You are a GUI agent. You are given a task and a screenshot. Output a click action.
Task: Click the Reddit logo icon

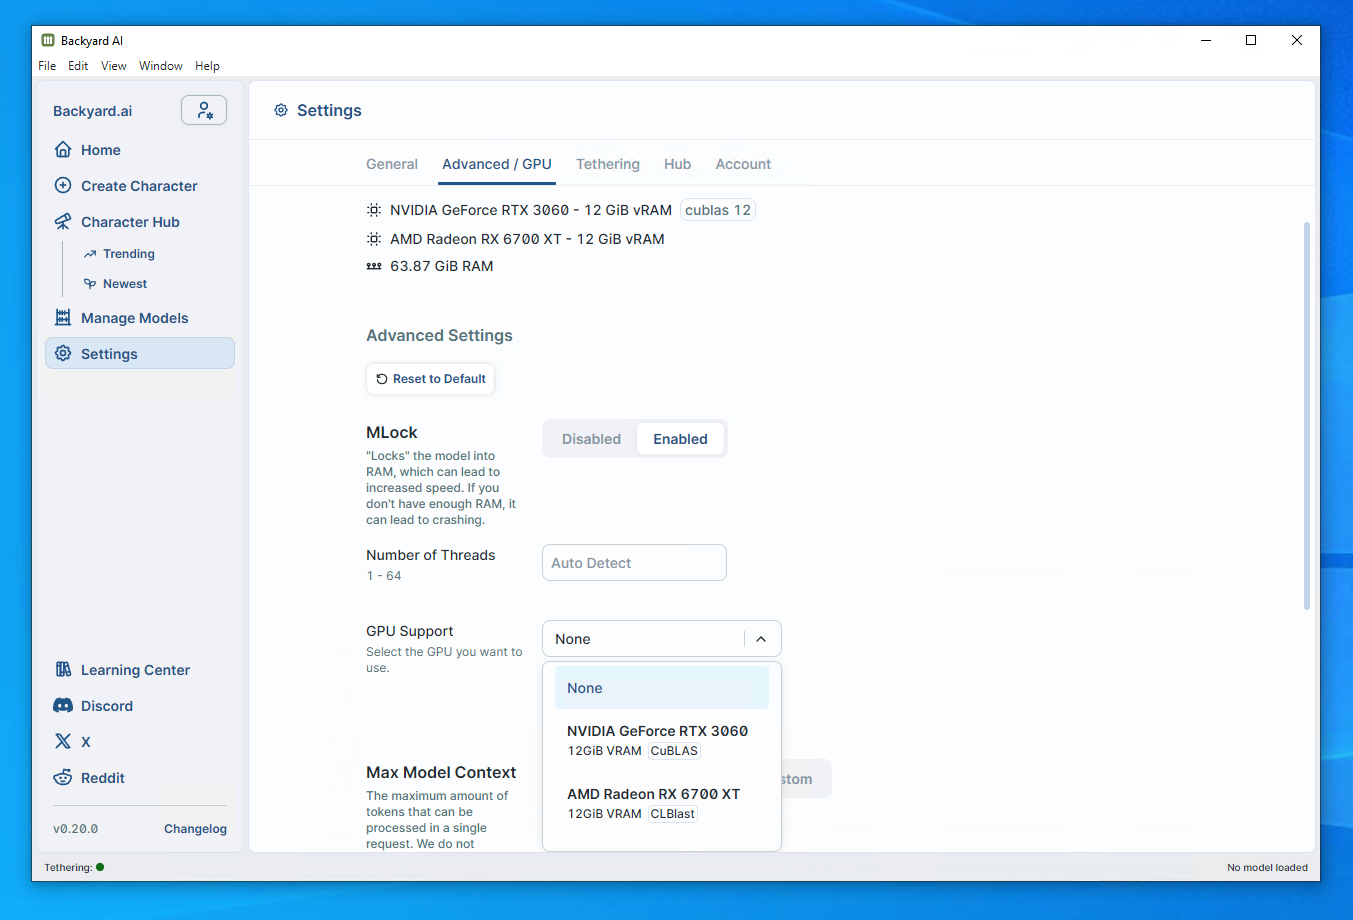[x=63, y=778]
